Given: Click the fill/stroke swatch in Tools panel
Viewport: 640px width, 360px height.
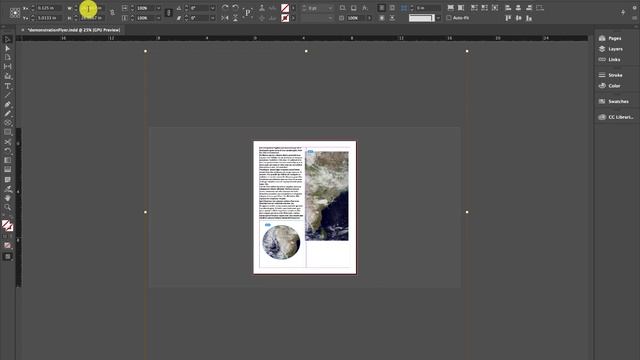Looking at the screenshot, I should click(x=7, y=226).
